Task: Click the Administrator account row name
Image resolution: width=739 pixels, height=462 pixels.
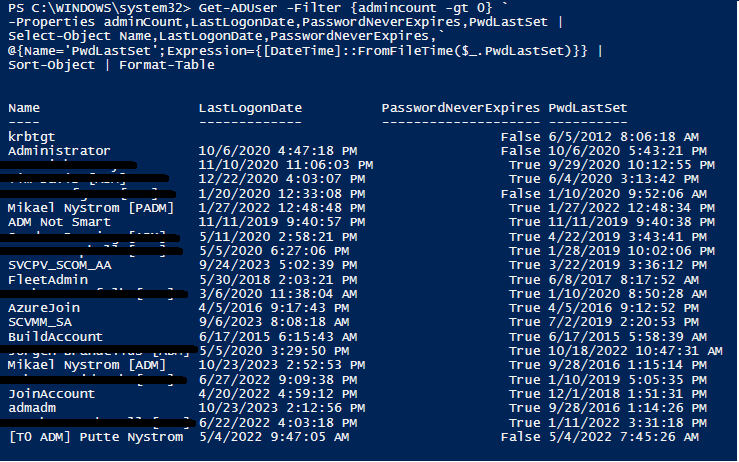Action: pyautogui.click(x=59, y=150)
